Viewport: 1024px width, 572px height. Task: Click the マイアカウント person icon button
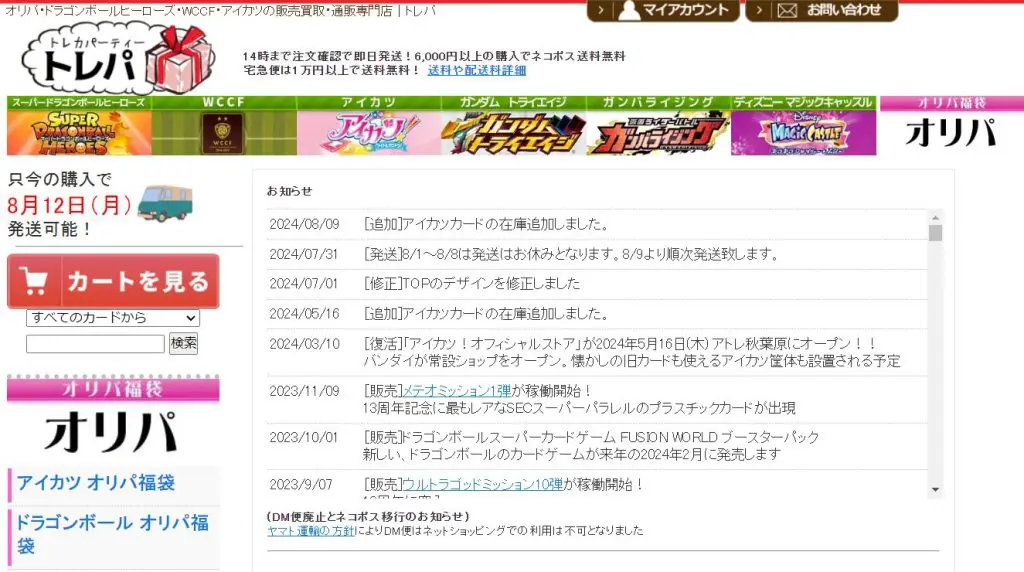point(663,10)
